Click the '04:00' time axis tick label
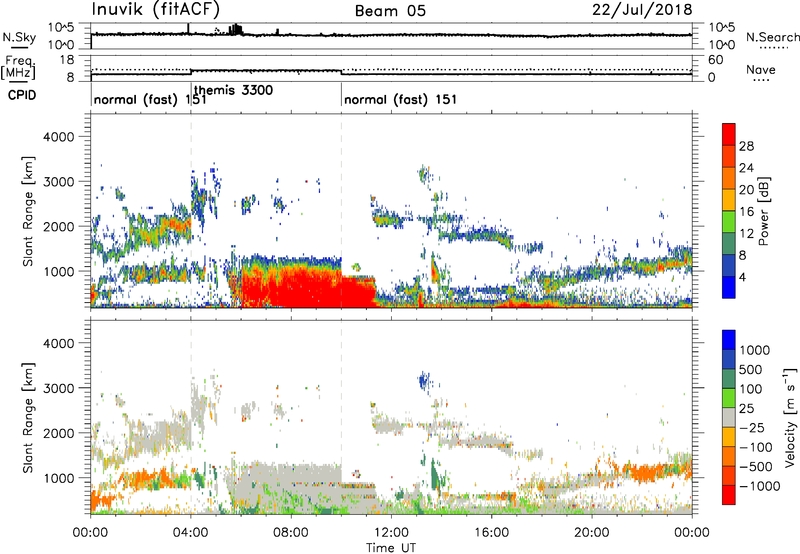800x554 pixels. (x=190, y=533)
